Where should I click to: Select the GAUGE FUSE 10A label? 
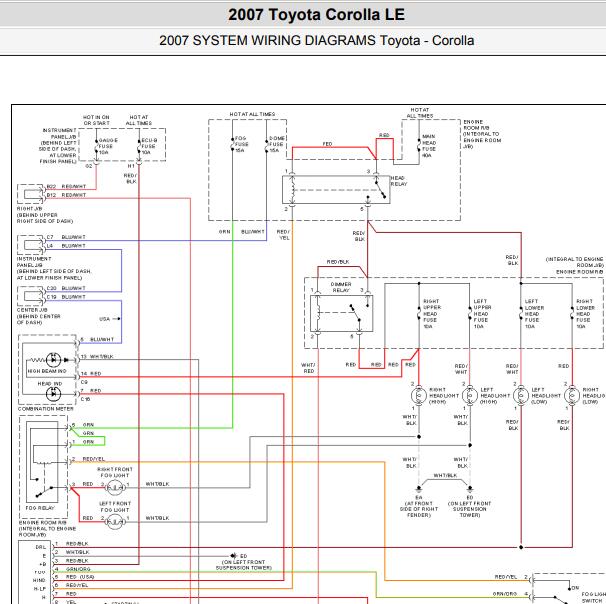pos(108,146)
